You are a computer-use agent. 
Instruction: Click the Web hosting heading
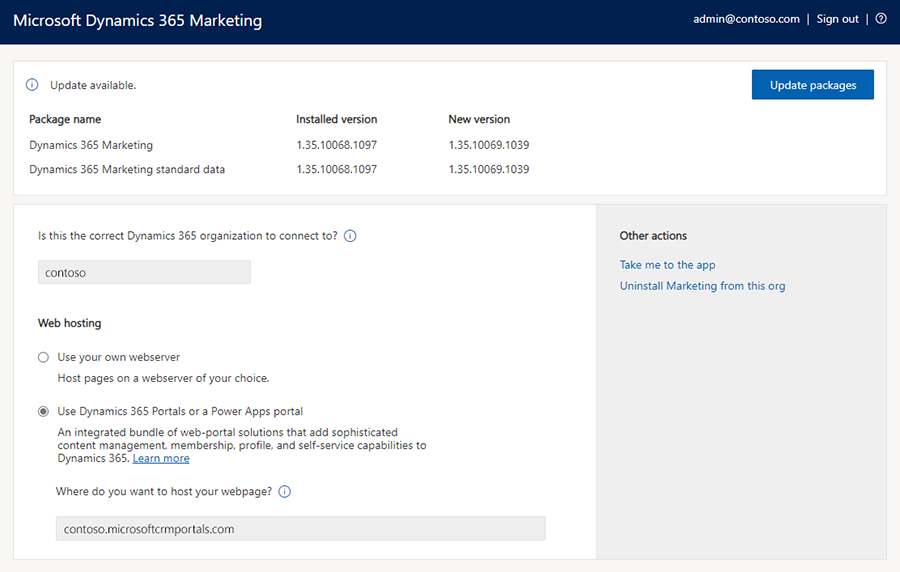[69, 323]
